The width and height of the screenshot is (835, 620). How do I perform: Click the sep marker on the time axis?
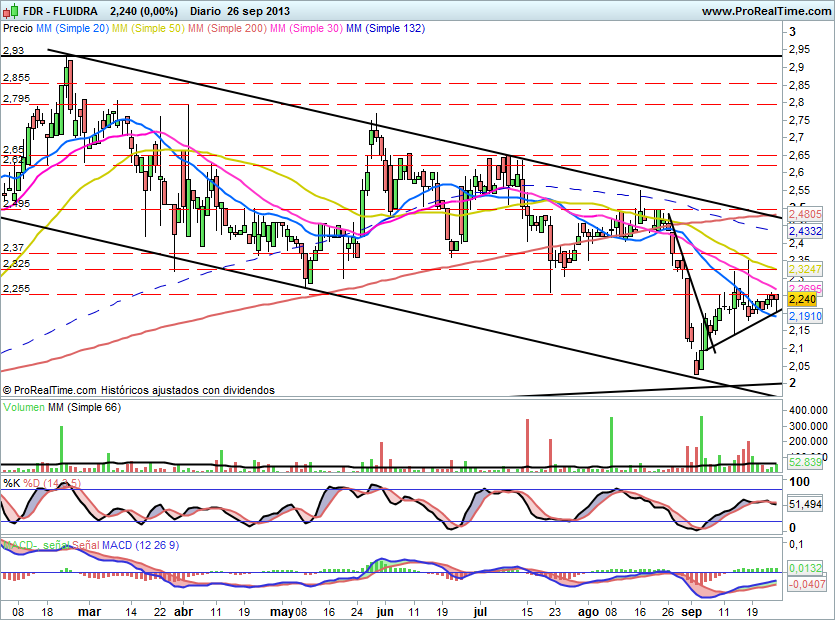693,608
